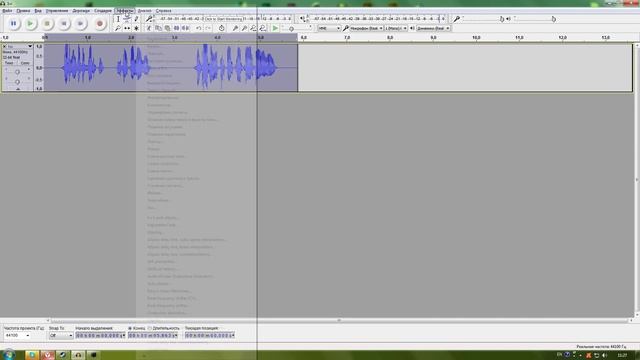Screen dimensions: 640x360
Task: Click the Эффекты menu item
Action: click(124, 11)
